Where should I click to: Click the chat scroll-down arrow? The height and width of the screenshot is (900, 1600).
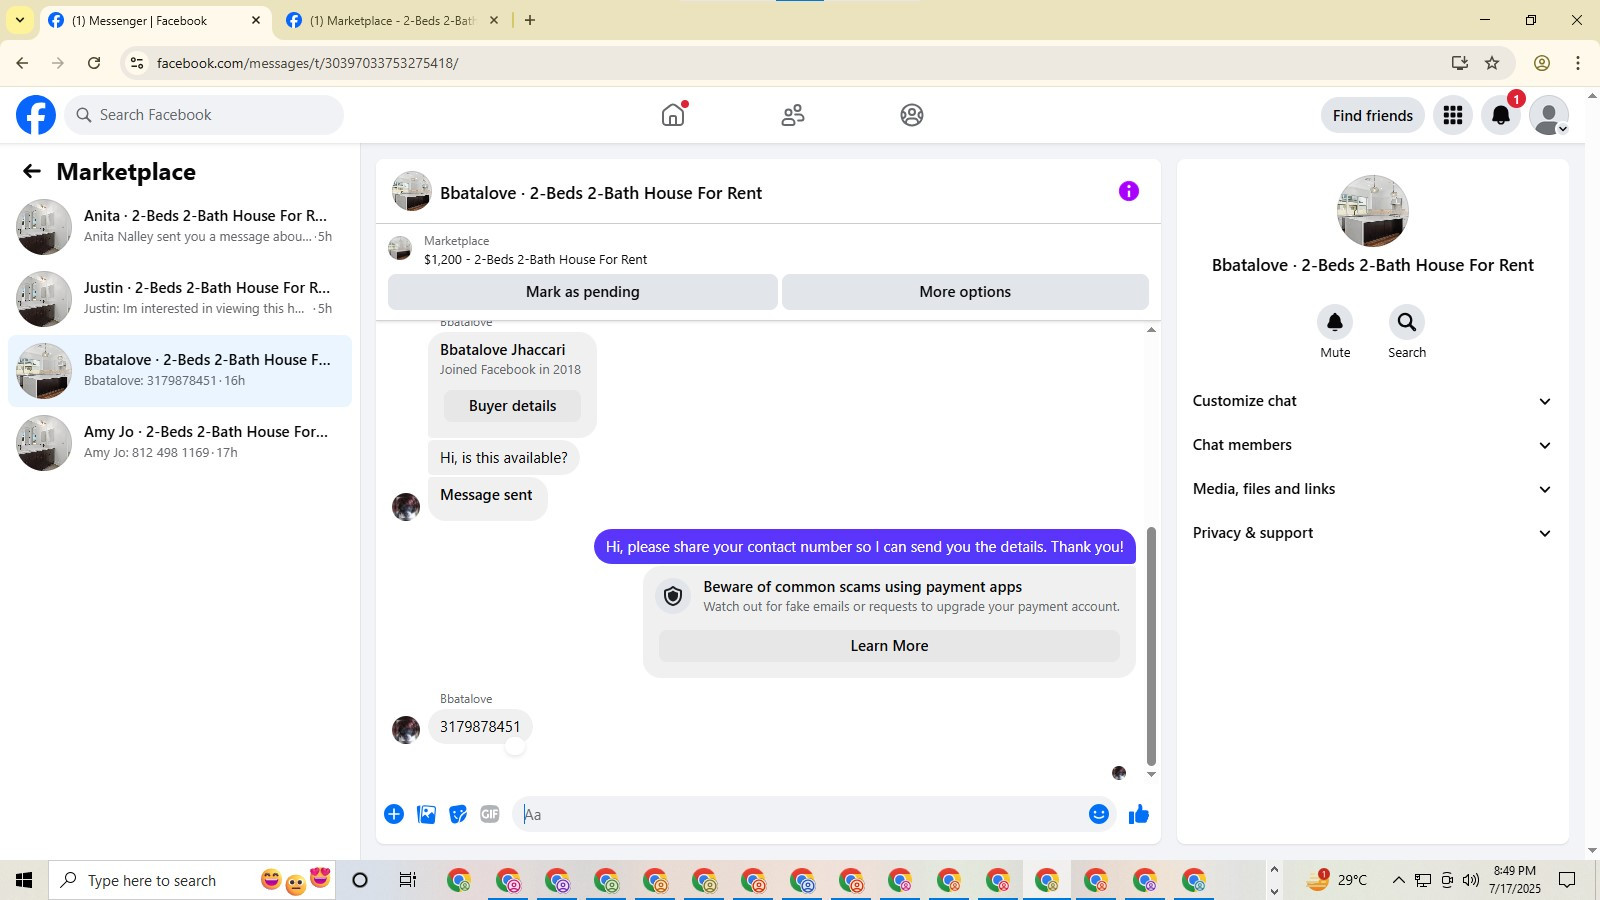pyautogui.click(x=1151, y=775)
